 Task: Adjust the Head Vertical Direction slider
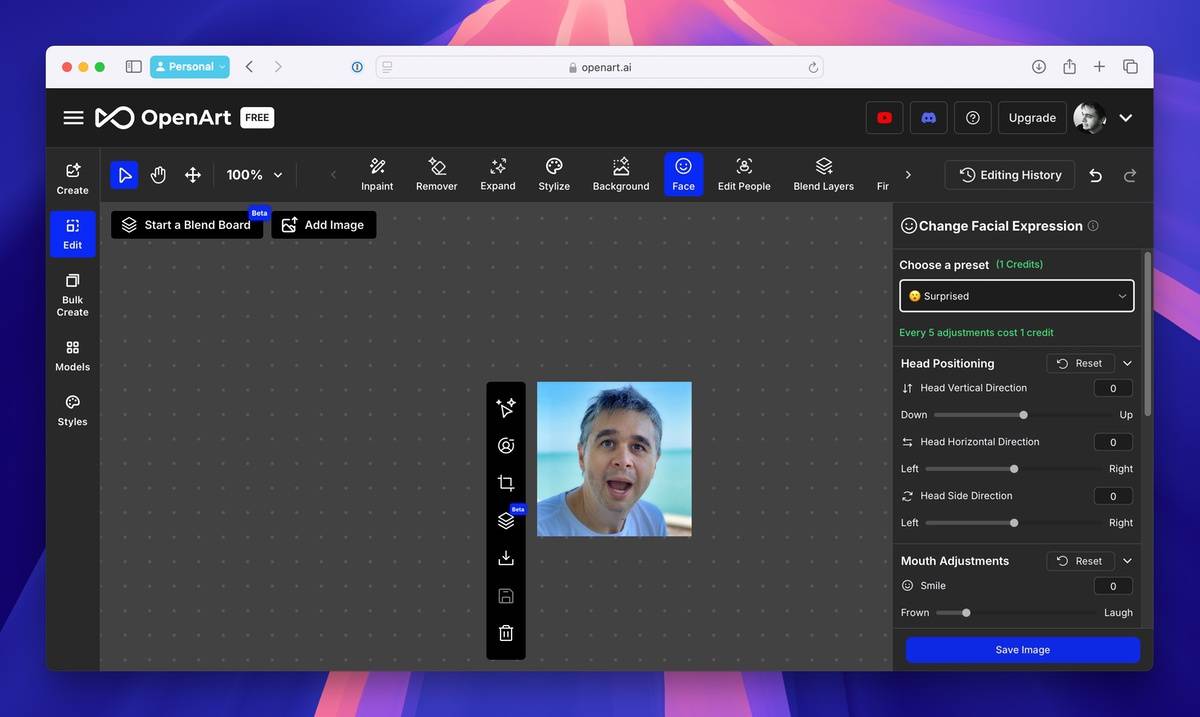pyautogui.click(x=1023, y=415)
